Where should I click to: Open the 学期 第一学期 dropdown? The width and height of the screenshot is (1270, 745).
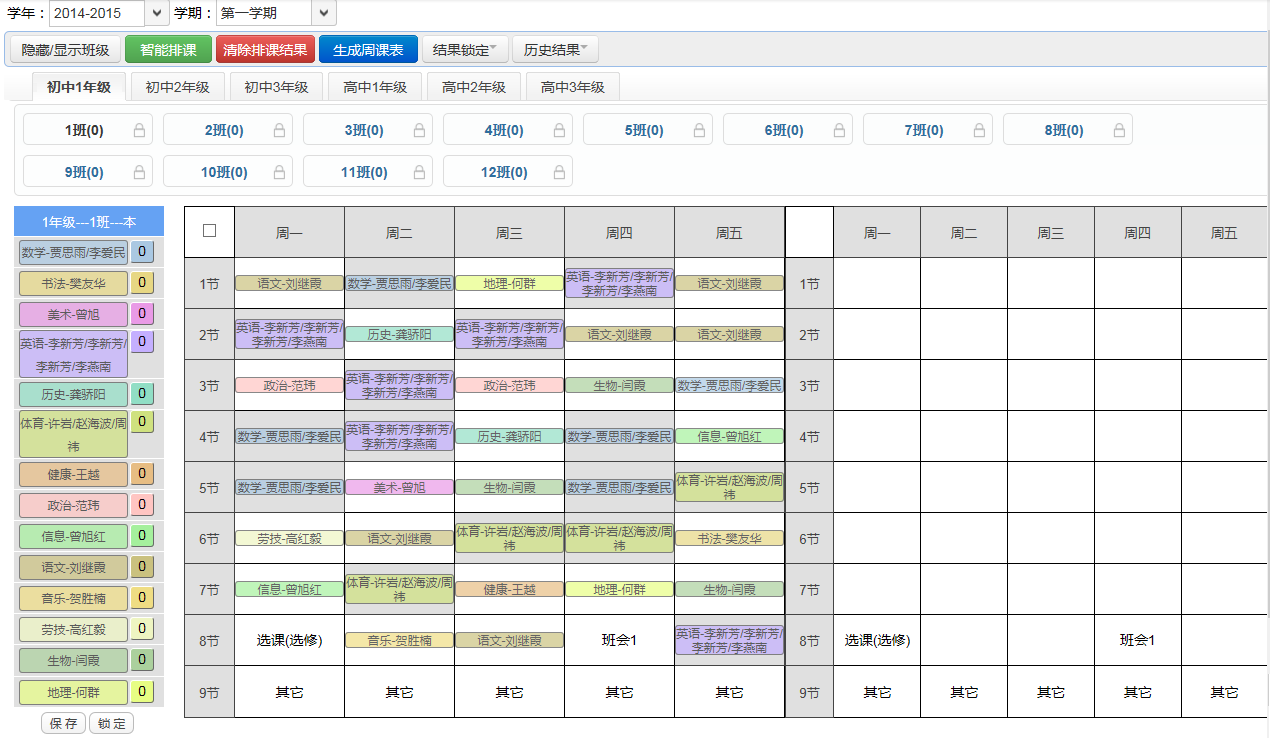click(276, 13)
